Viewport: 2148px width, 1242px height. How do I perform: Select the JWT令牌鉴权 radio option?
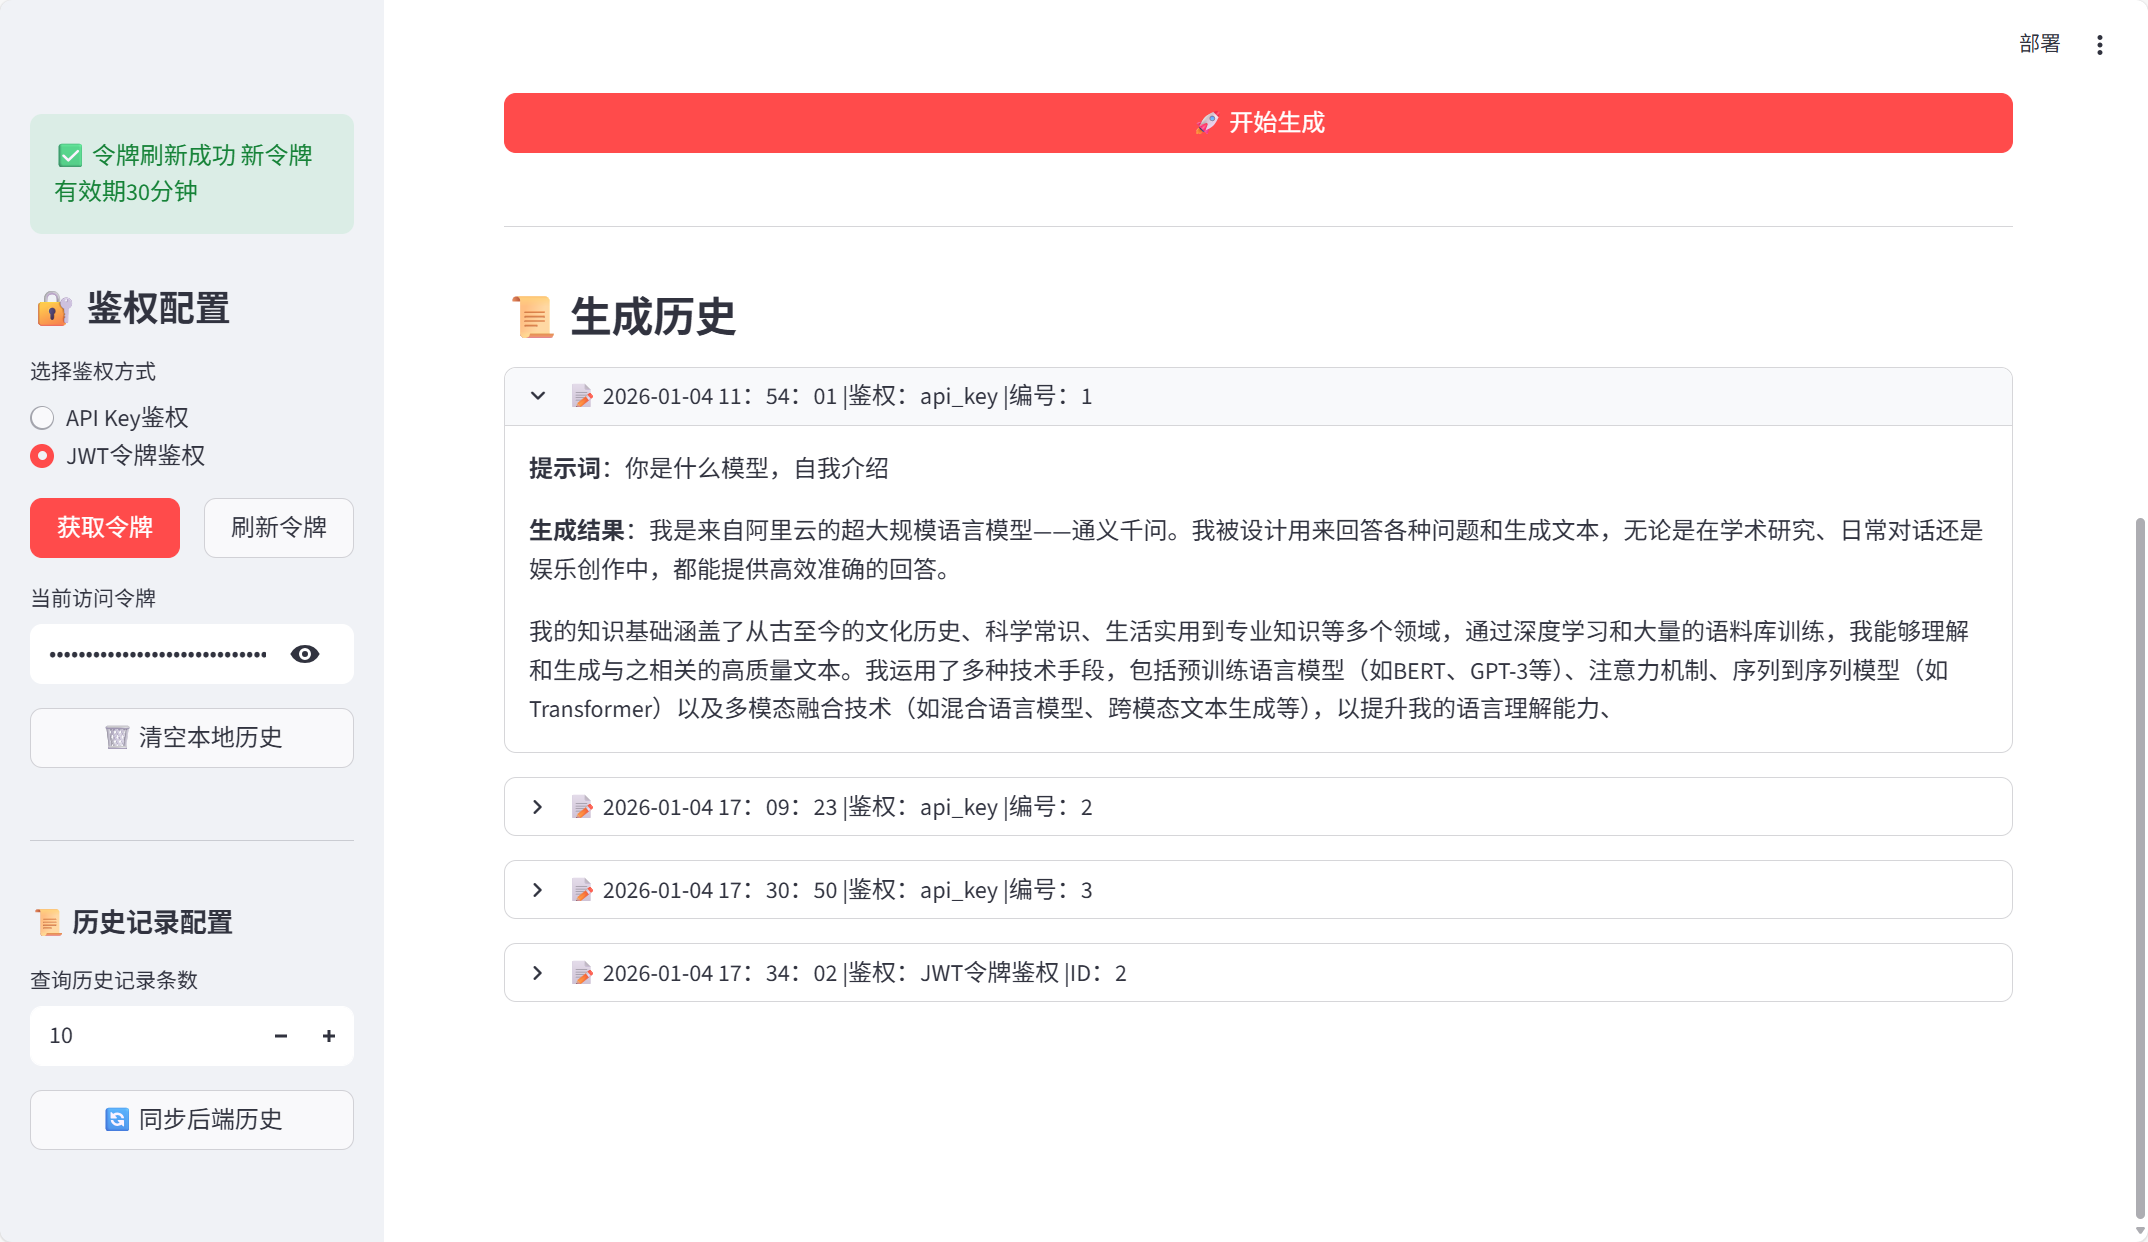[x=42, y=456]
